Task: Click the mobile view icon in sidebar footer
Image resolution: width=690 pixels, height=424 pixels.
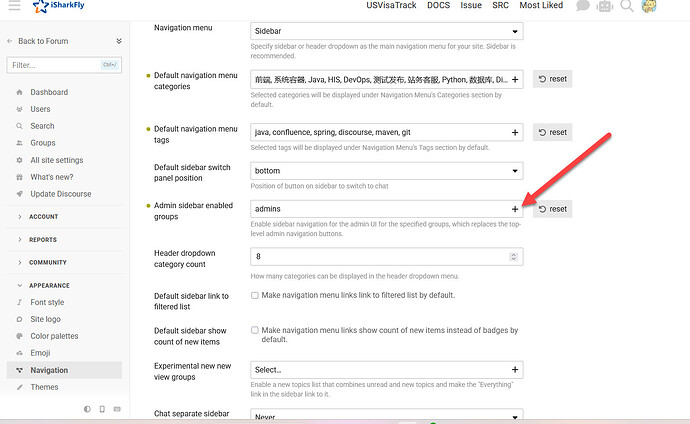Action: click(x=102, y=409)
